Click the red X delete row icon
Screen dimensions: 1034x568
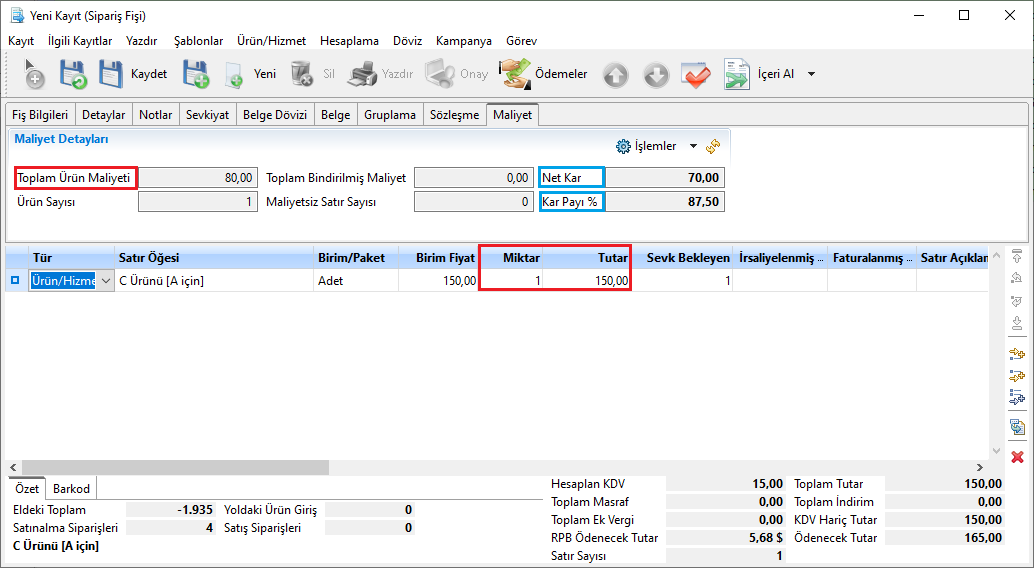[1017, 456]
